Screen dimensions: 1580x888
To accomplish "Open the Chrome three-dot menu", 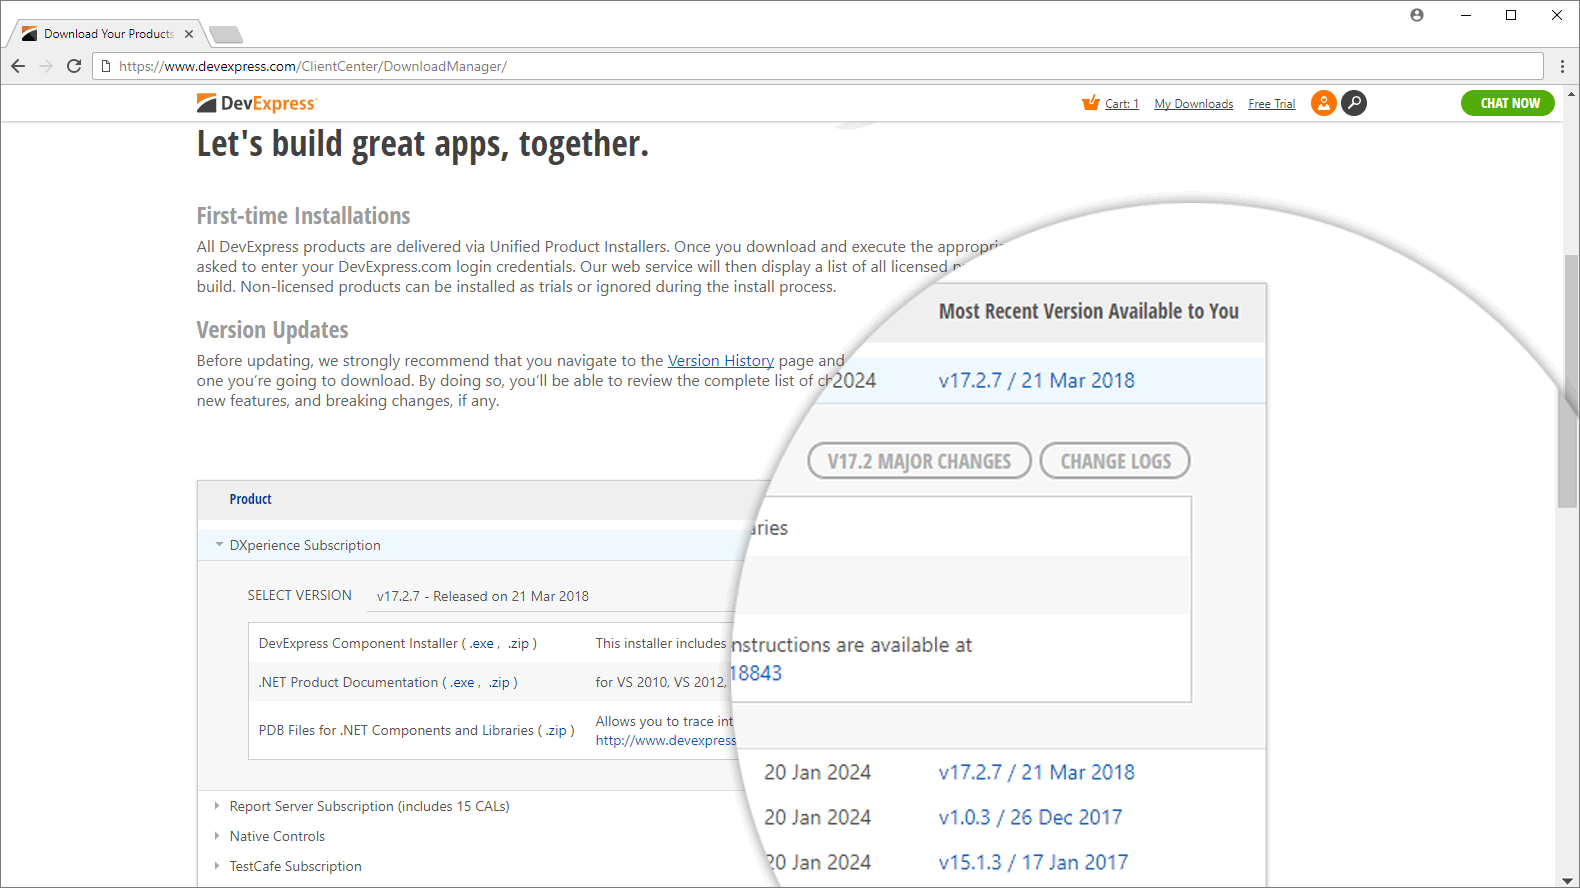I will point(1562,66).
